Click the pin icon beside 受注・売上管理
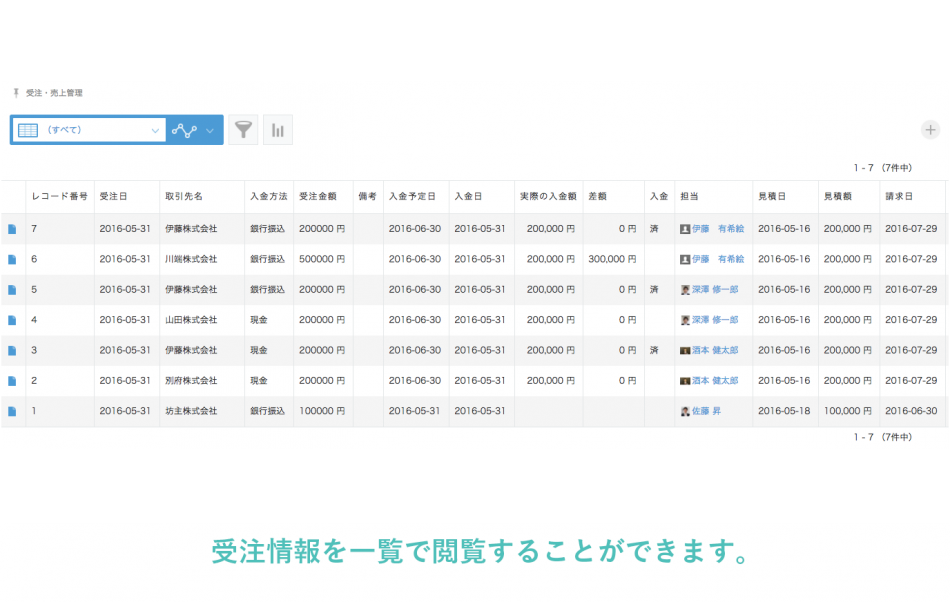The height and width of the screenshot is (602, 950). pyautogui.click(x=16, y=93)
